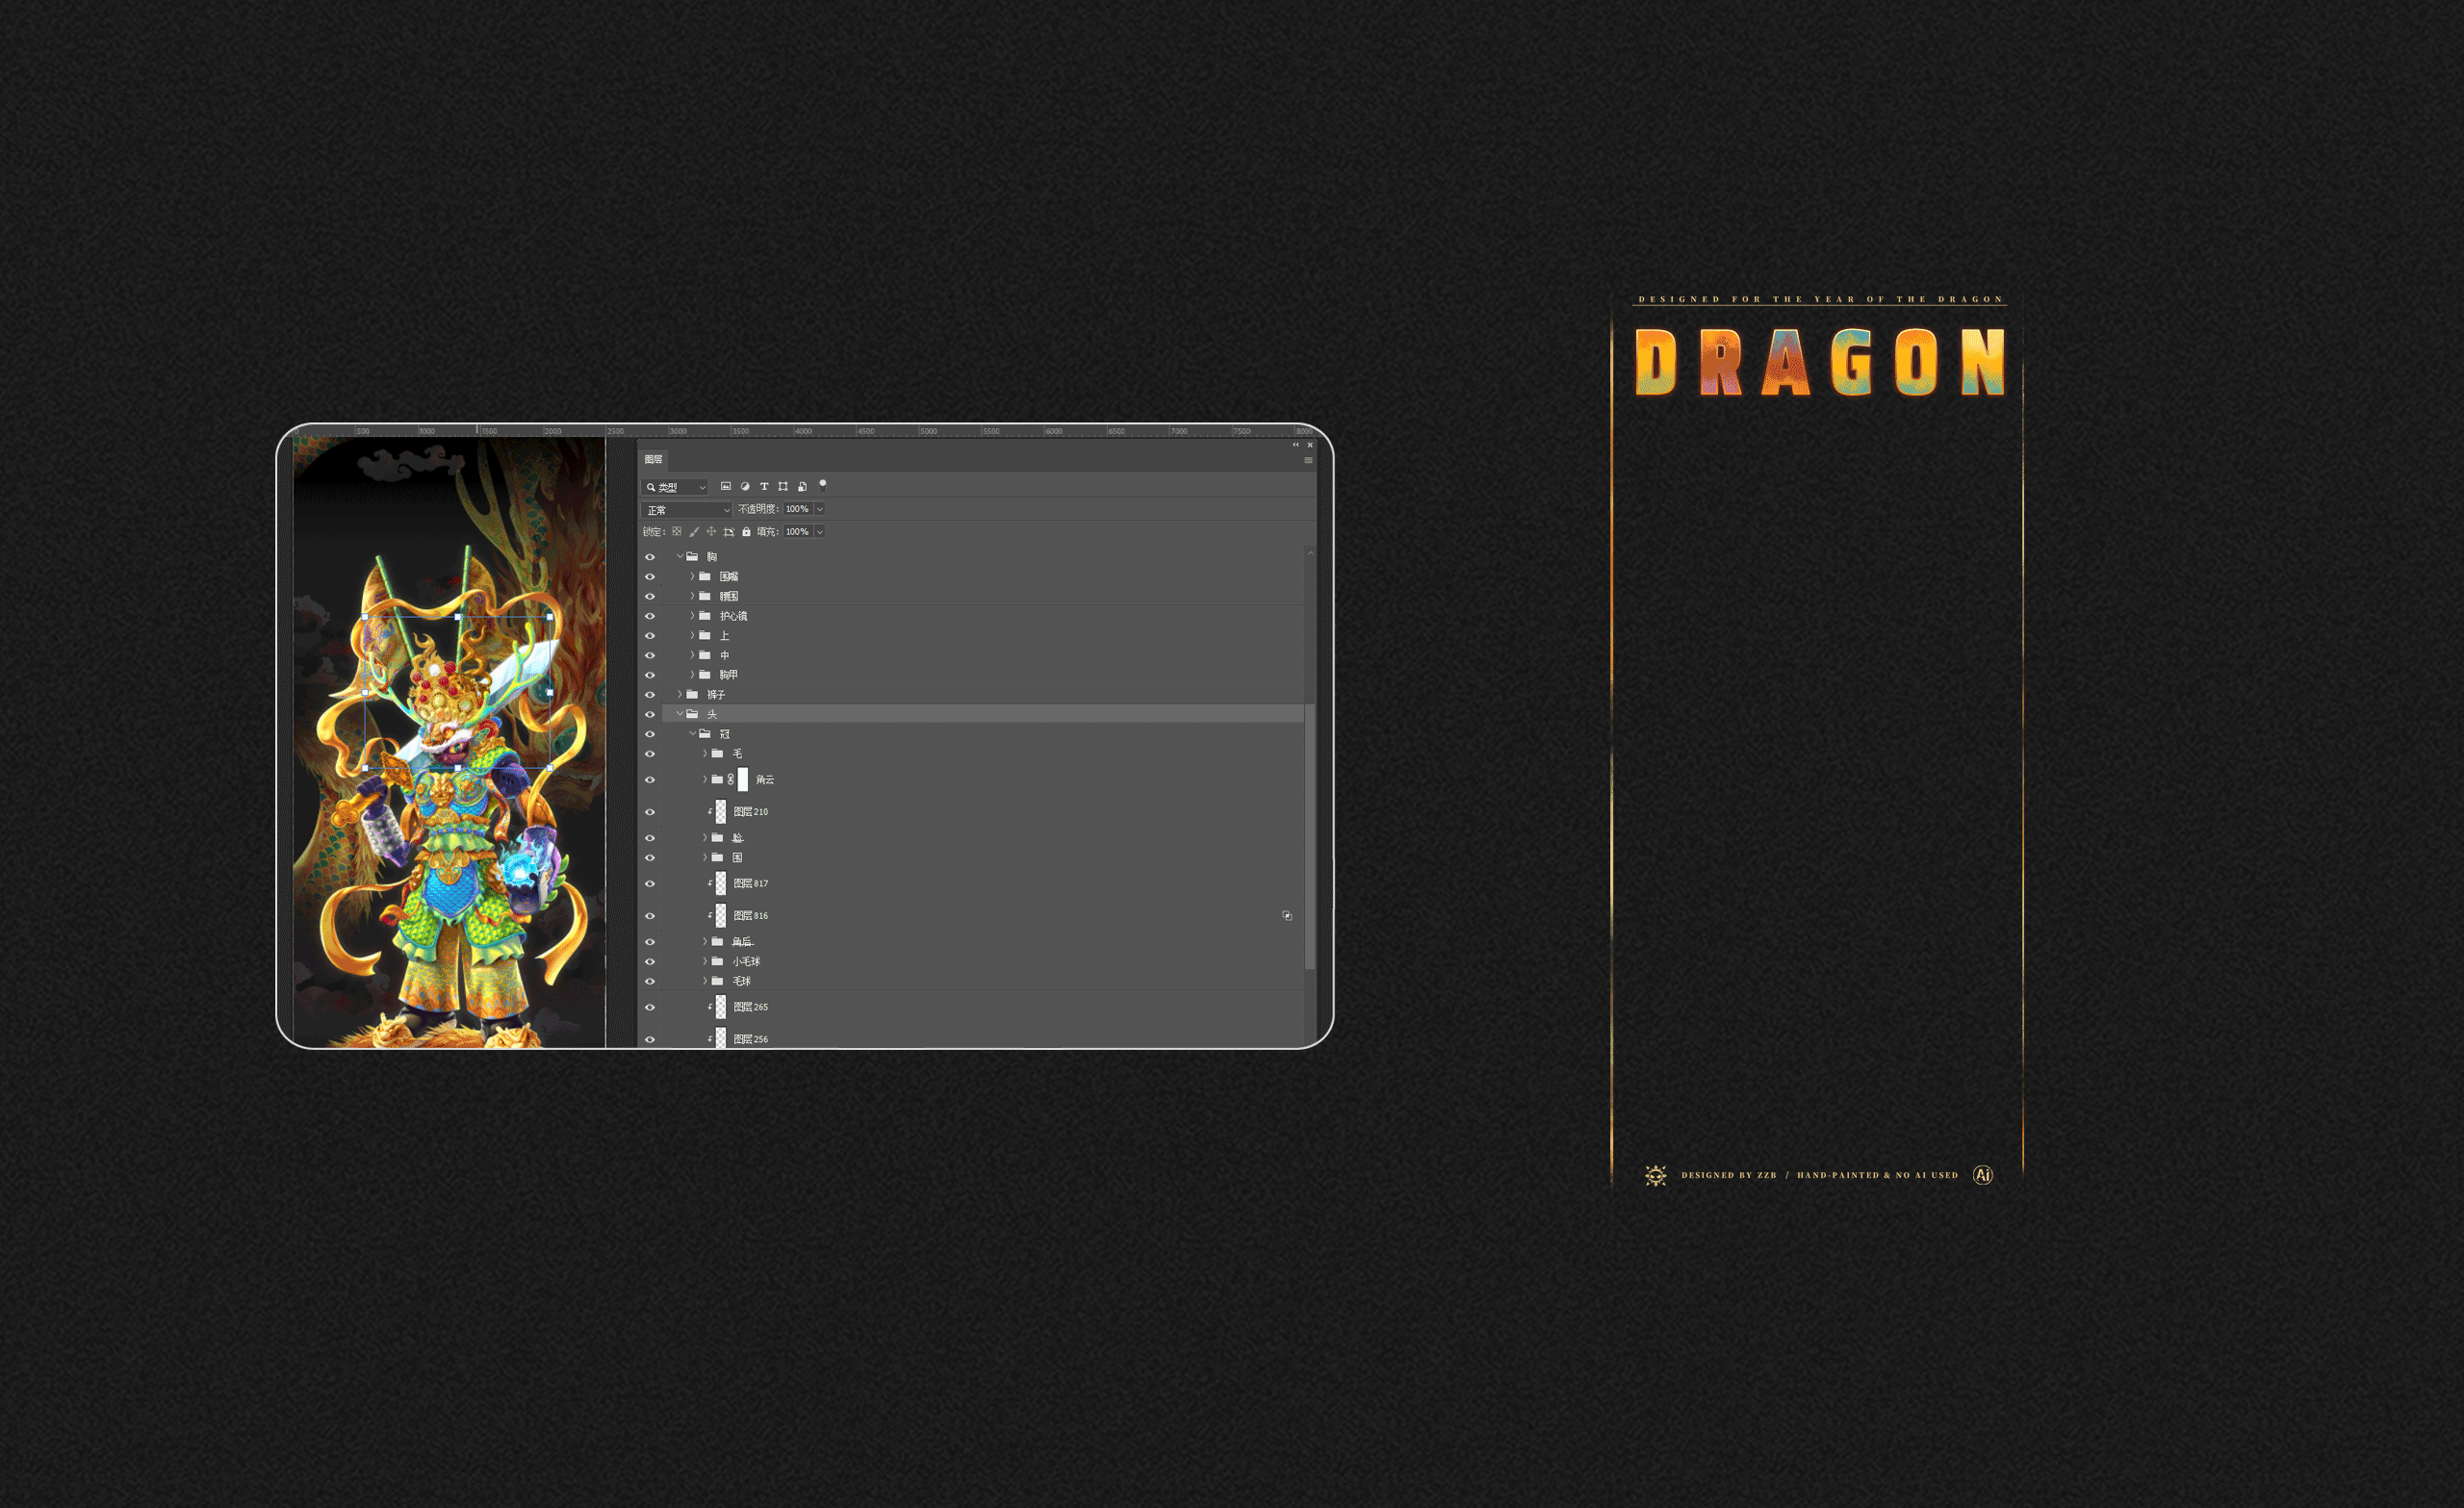The image size is (2464, 1508).
Task: Click the 角云 layer mask thumbnail
Action: click(743, 779)
